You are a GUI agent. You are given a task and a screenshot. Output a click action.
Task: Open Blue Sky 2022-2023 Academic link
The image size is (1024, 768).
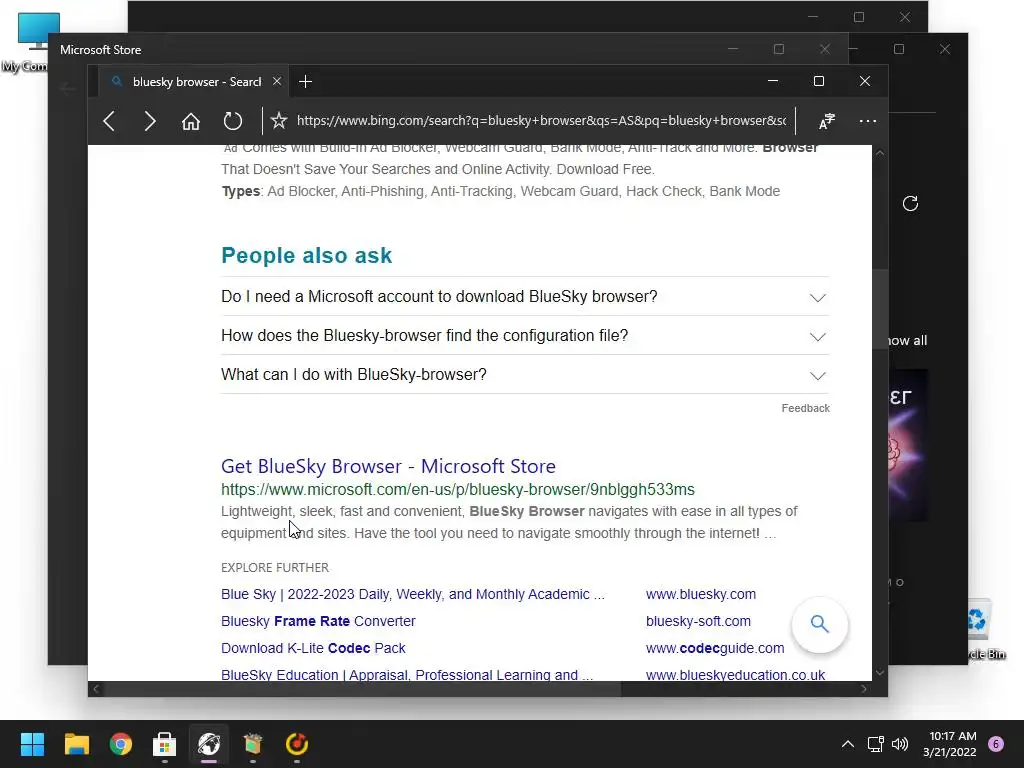pos(413,594)
